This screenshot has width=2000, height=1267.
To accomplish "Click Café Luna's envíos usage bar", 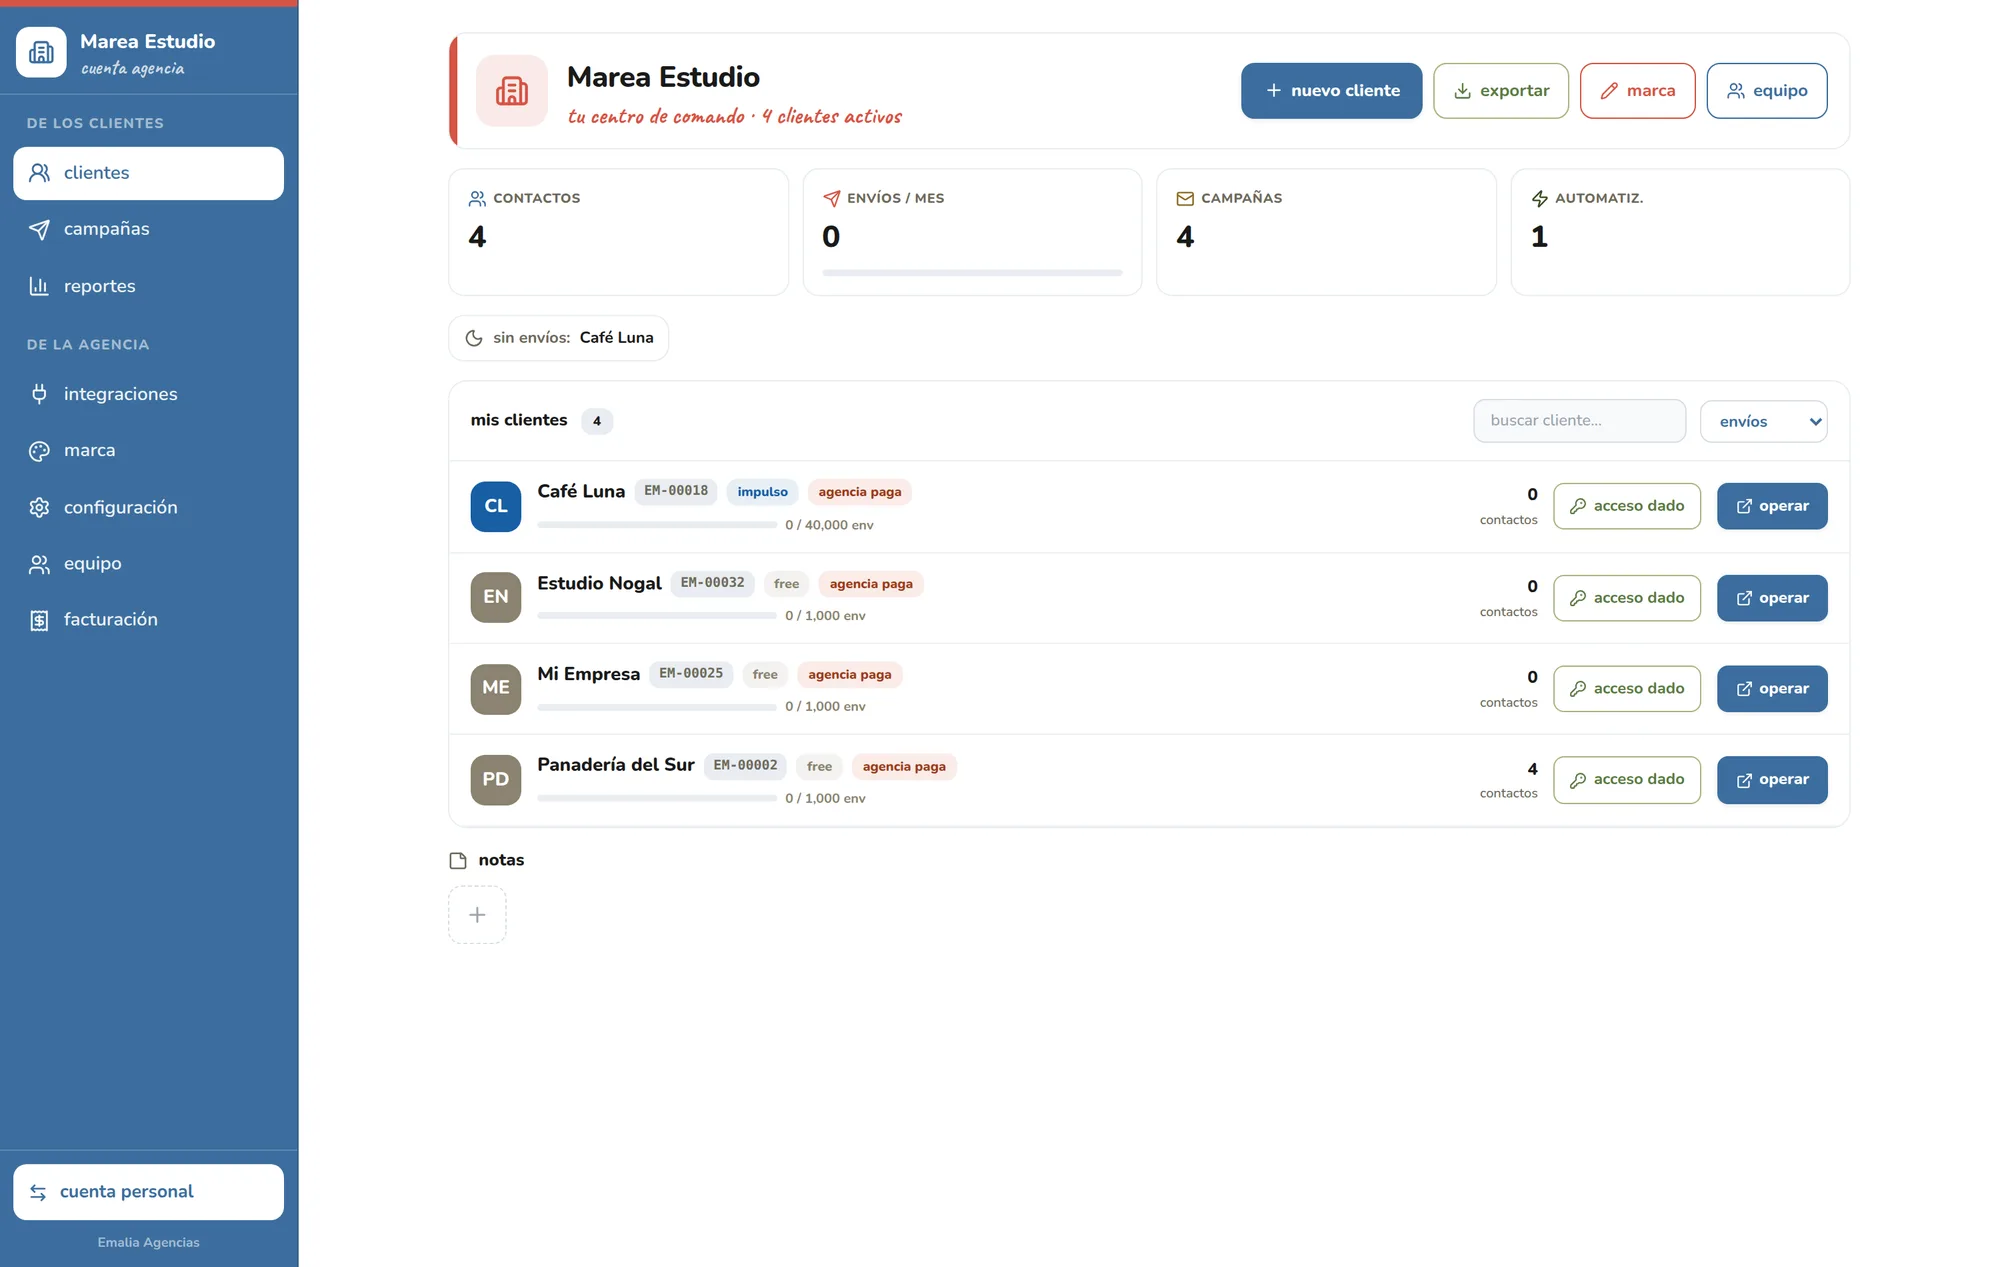I will (657, 525).
